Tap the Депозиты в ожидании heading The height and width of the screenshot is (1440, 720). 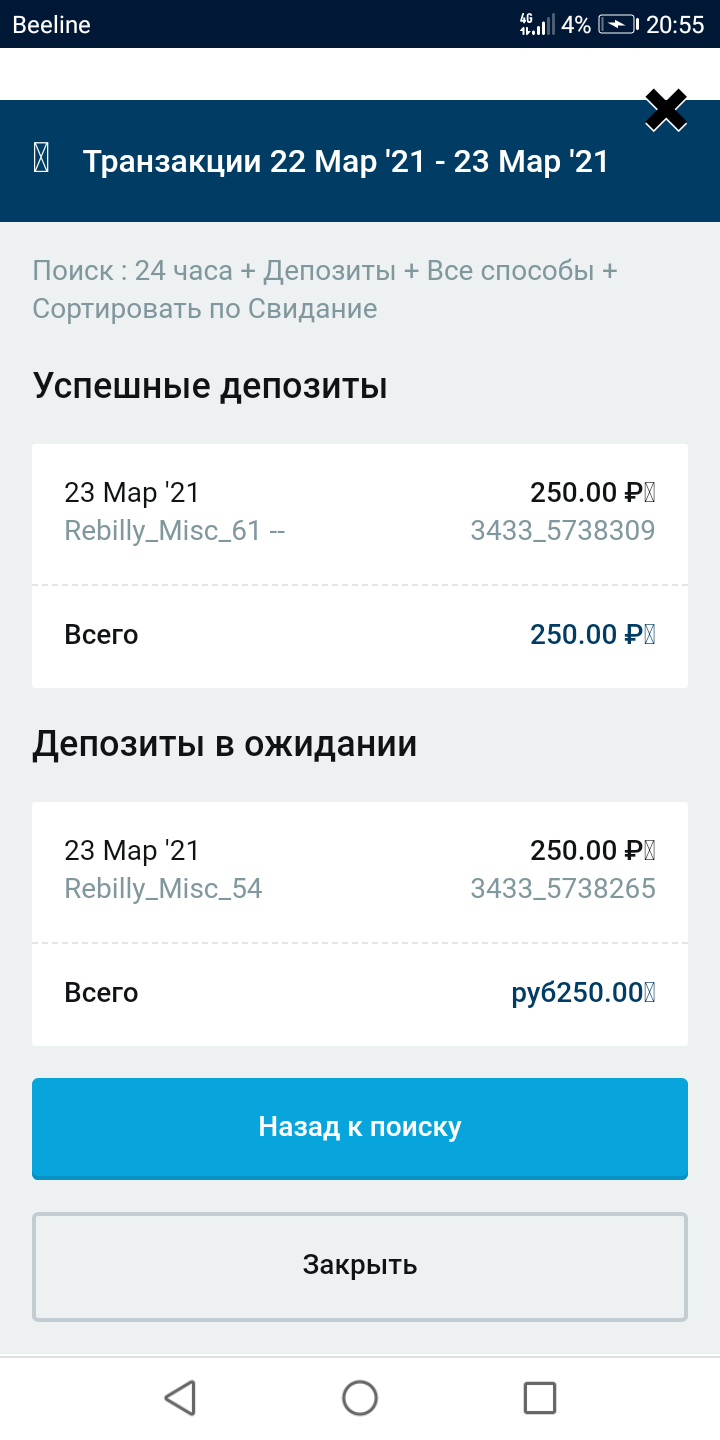click(225, 744)
